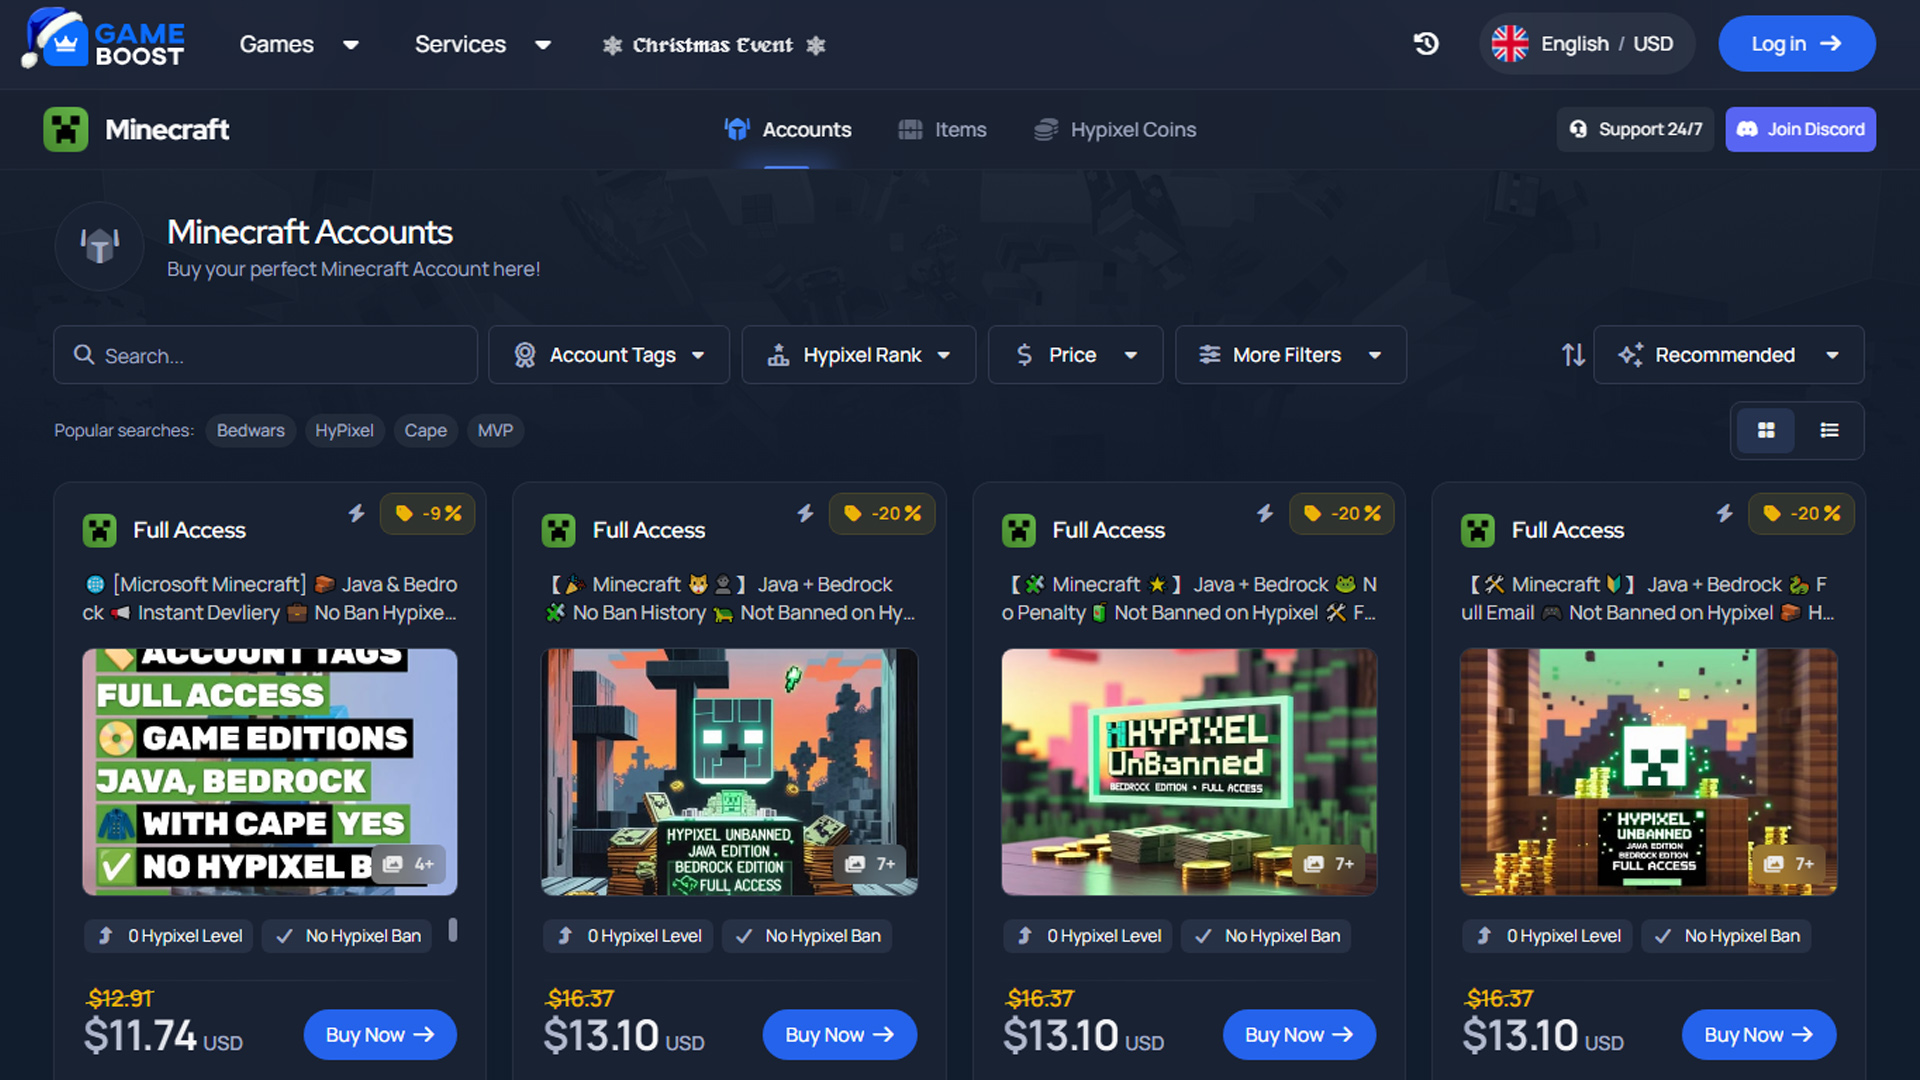Open the Christmas Event menu
The width and height of the screenshot is (1920, 1080).
713,44
